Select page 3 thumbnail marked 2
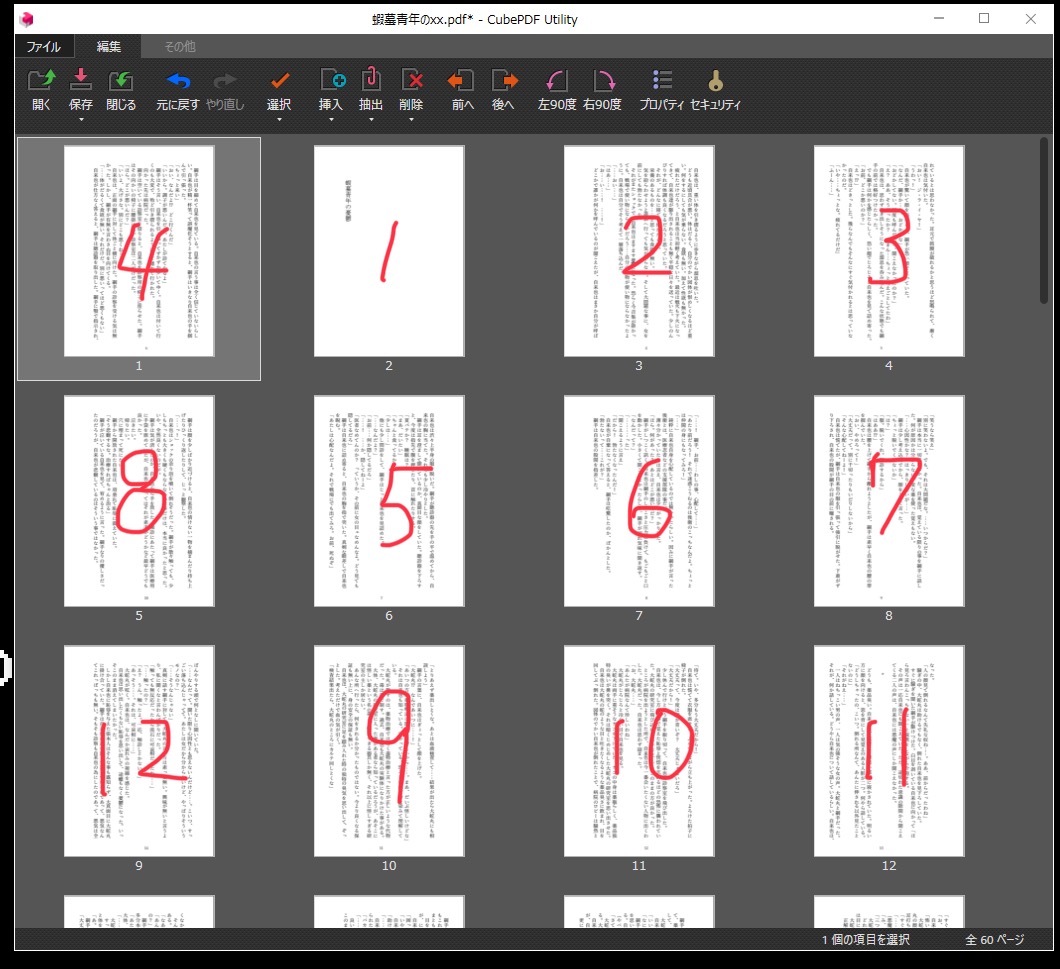 tap(639, 251)
